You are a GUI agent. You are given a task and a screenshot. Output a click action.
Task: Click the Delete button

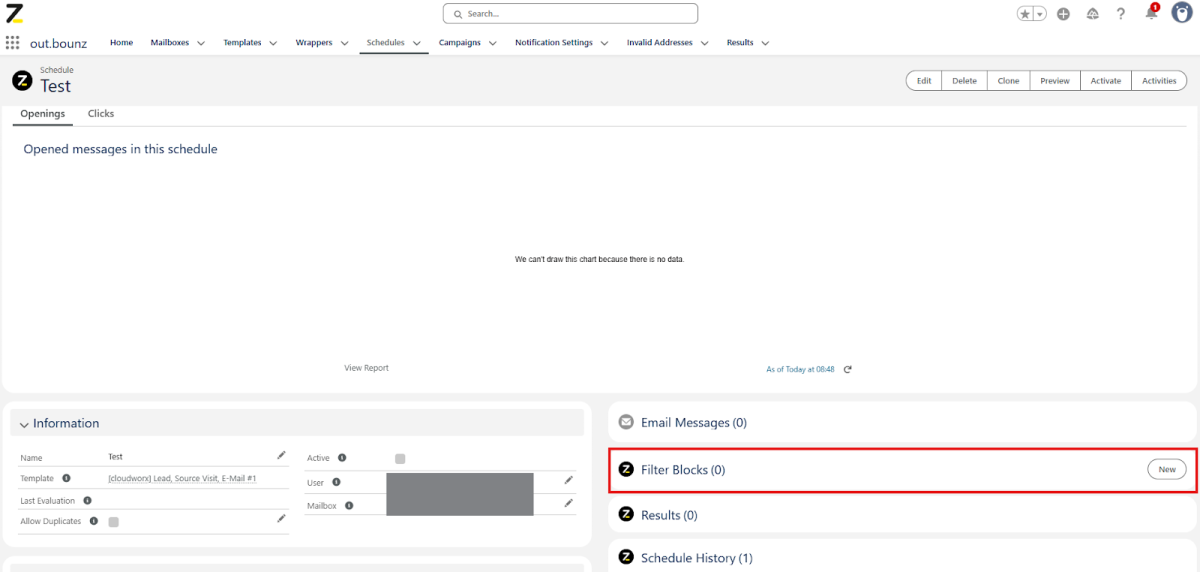tap(964, 81)
